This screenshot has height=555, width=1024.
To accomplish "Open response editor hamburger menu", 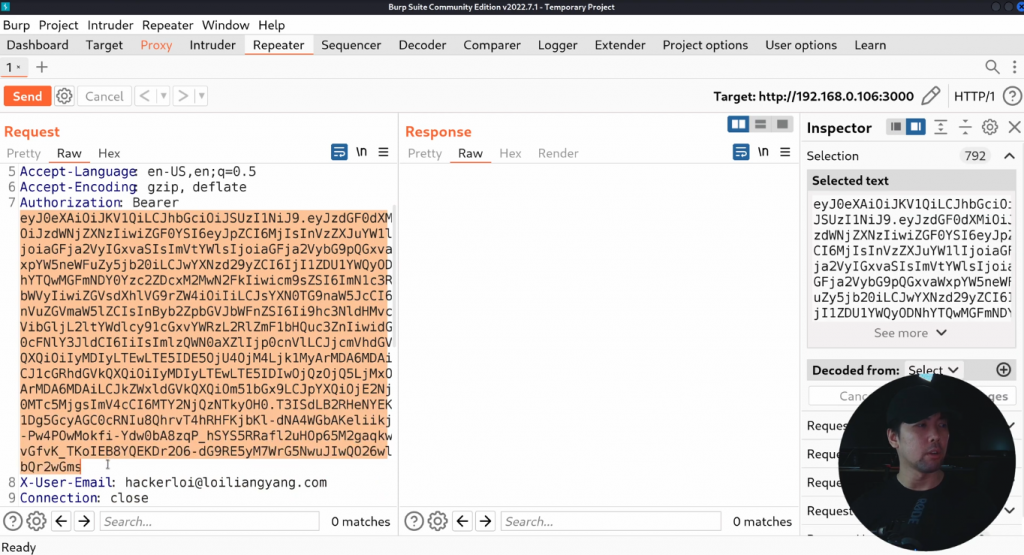I will (785, 152).
